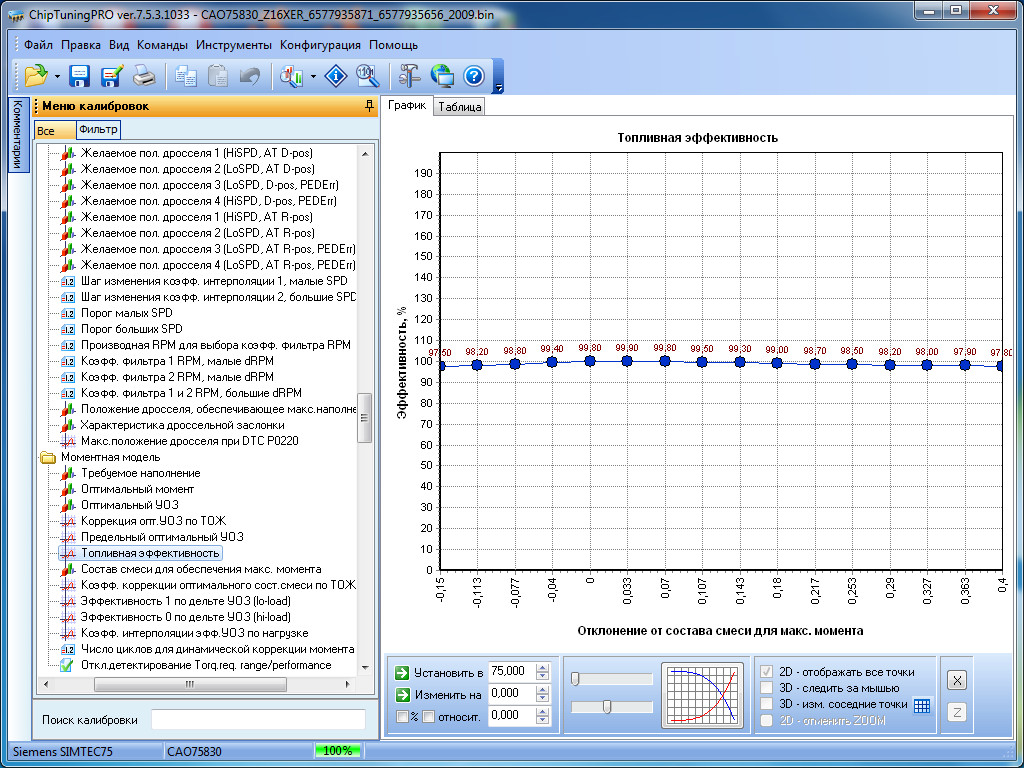Click the binary search magnifier icon

click(x=367, y=75)
